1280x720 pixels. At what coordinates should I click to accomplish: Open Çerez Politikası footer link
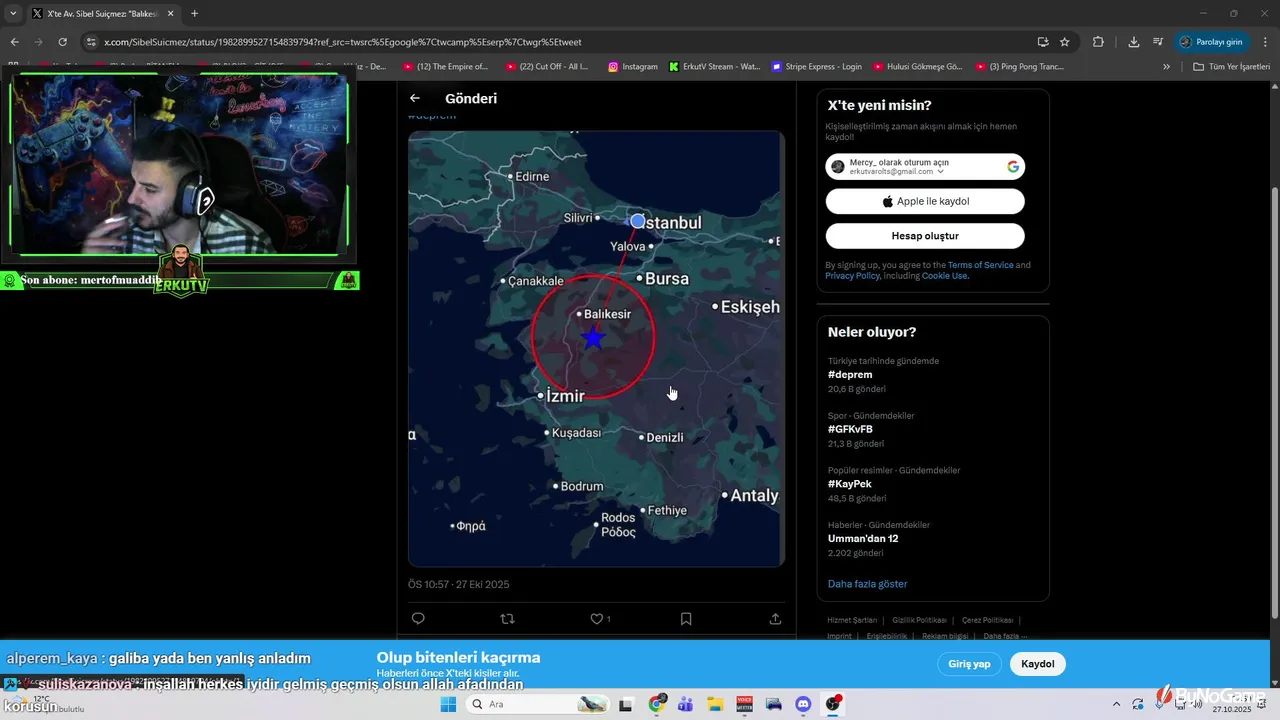987,620
